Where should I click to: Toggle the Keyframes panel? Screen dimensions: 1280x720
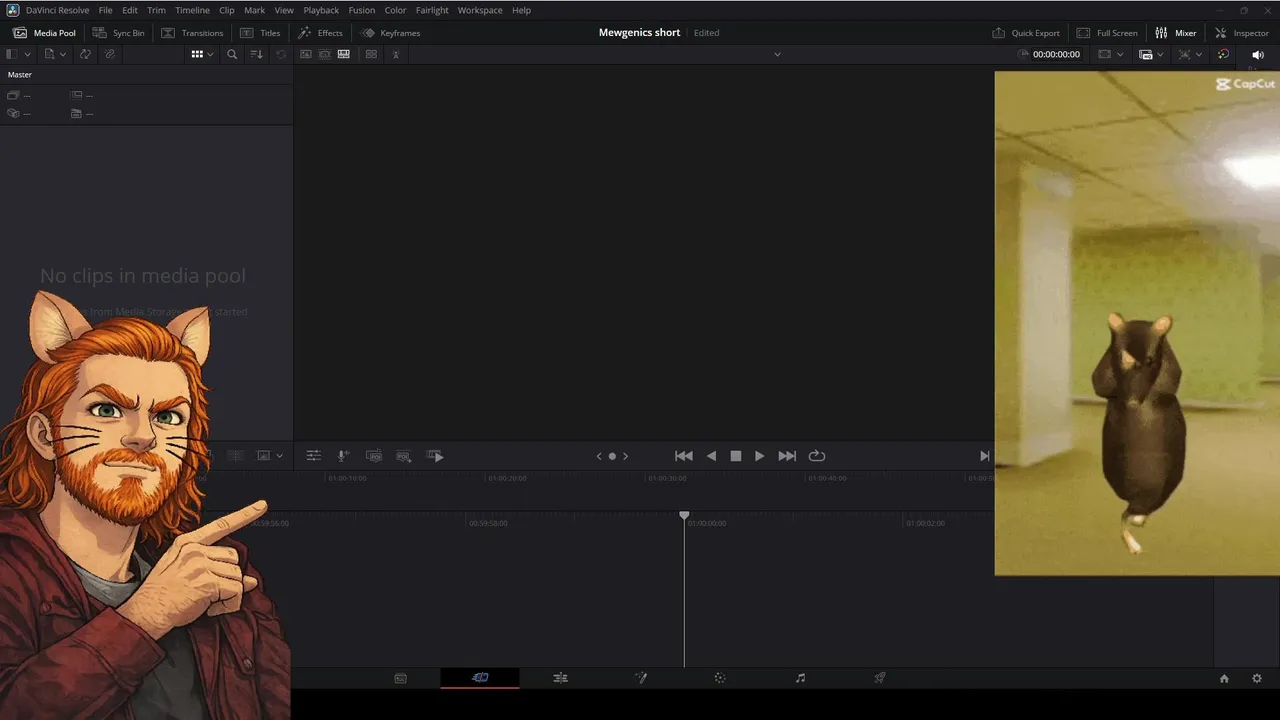click(390, 33)
